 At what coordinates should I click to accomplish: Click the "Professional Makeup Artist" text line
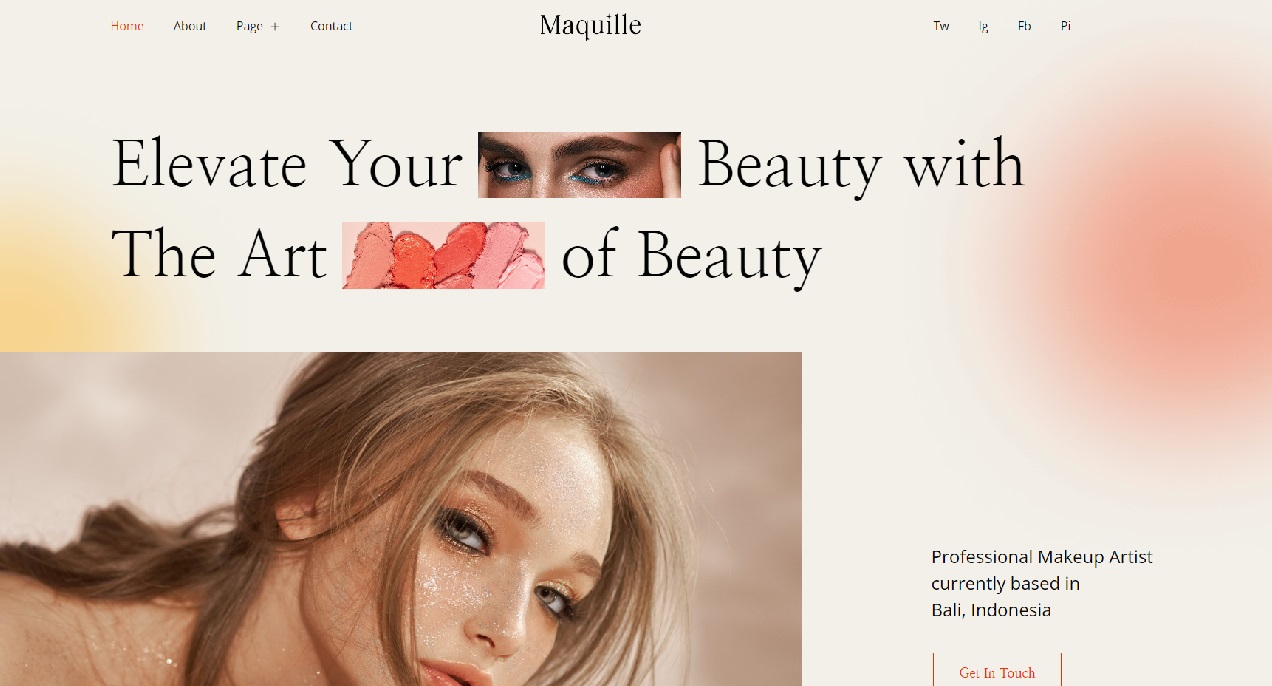pos(1042,557)
